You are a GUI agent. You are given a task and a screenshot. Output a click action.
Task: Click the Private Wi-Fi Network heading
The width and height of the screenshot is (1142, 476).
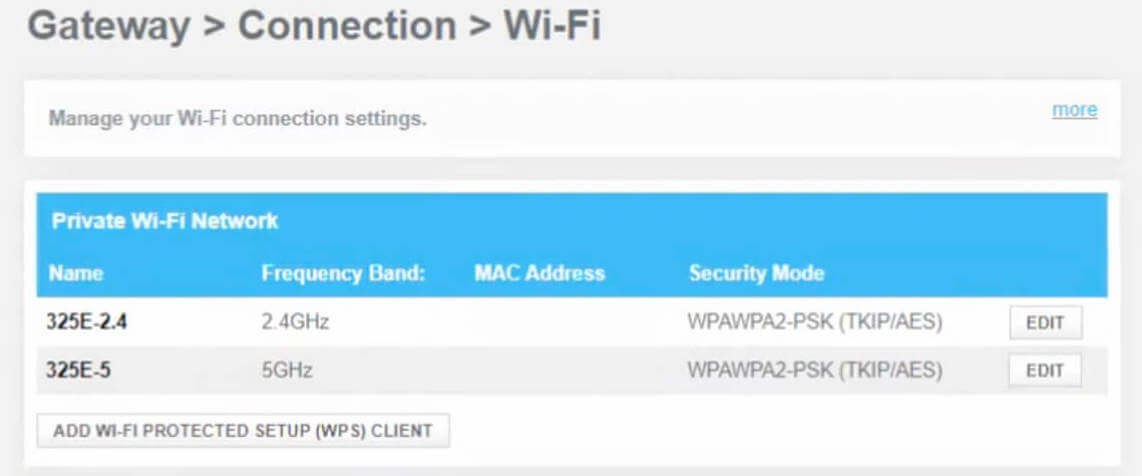click(x=164, y=221)
